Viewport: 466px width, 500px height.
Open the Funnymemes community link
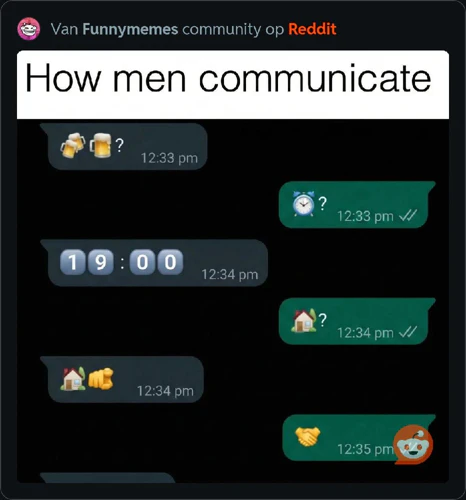[130, 29]
